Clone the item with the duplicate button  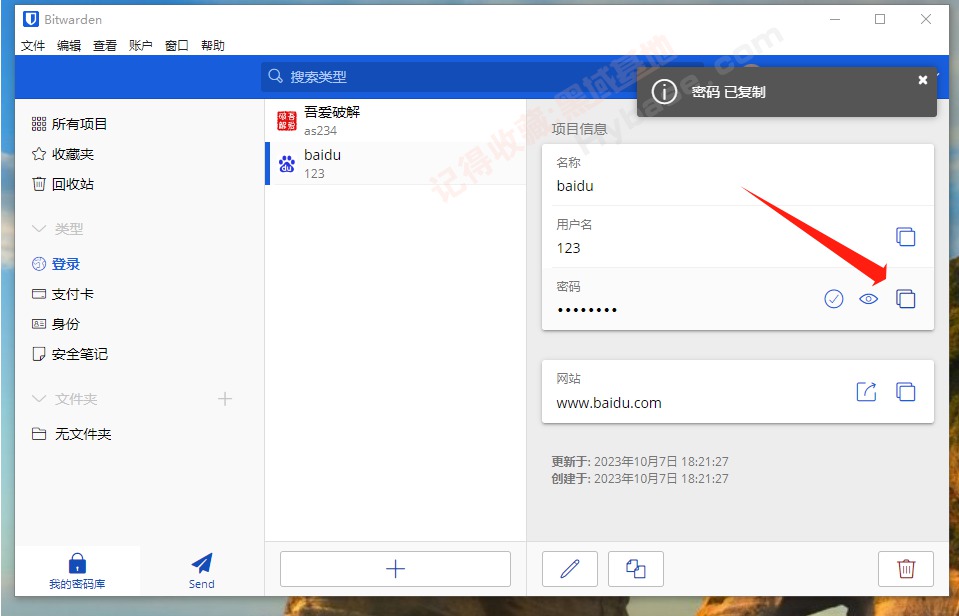click(x=635, y=569)
